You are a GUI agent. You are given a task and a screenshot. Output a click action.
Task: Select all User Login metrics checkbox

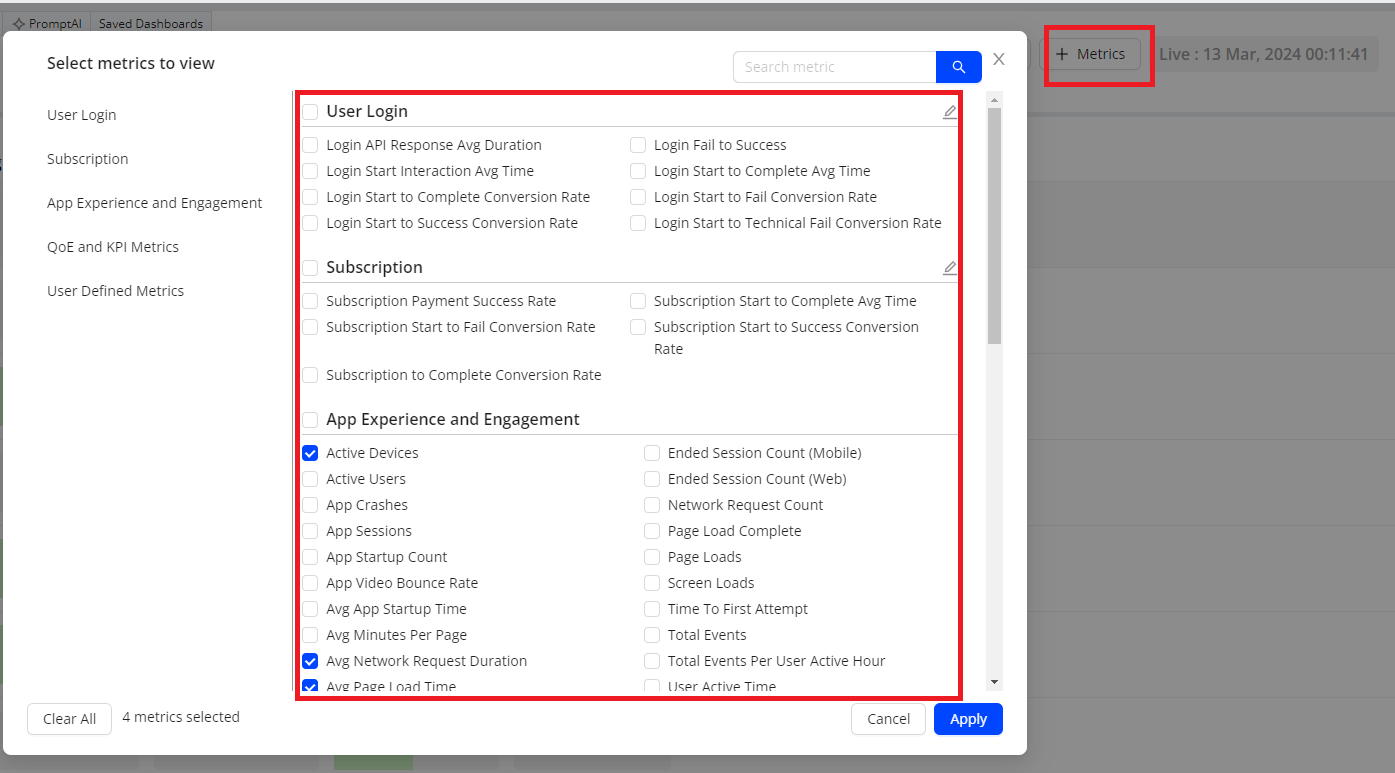pyautogui.click(x=310, y=112)
